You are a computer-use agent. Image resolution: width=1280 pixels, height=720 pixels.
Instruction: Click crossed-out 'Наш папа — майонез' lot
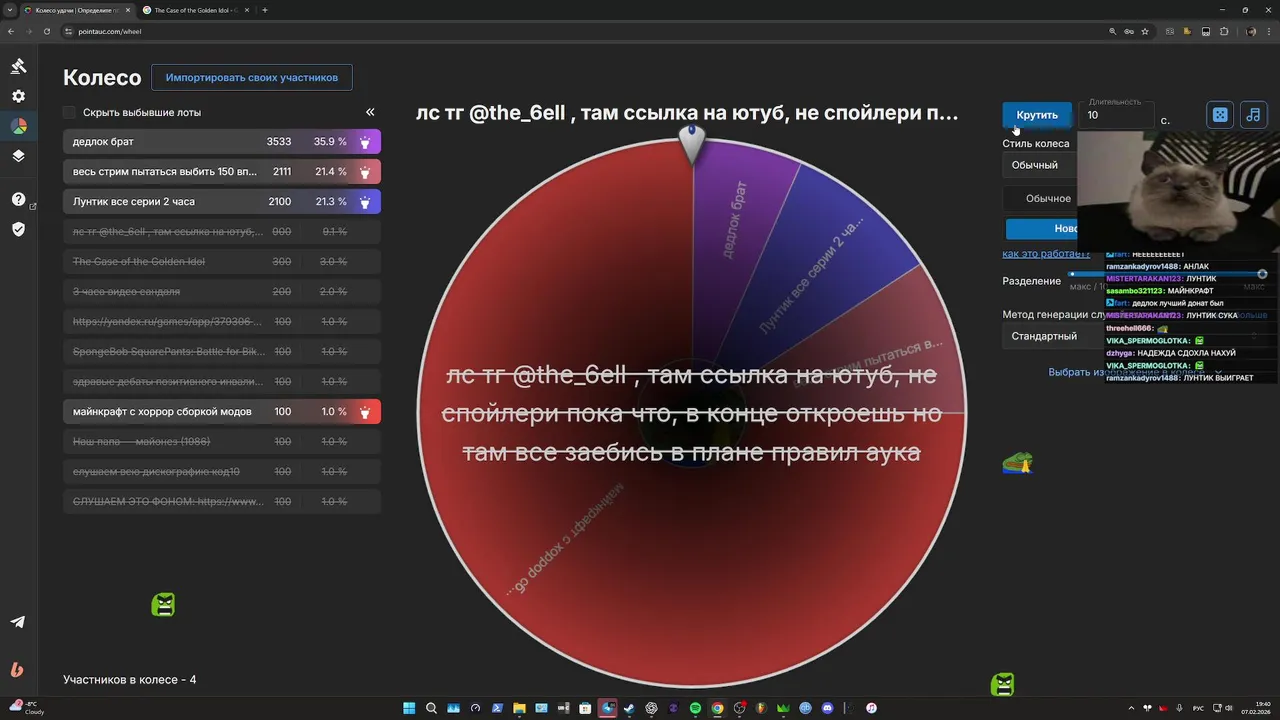coord(222,442)
